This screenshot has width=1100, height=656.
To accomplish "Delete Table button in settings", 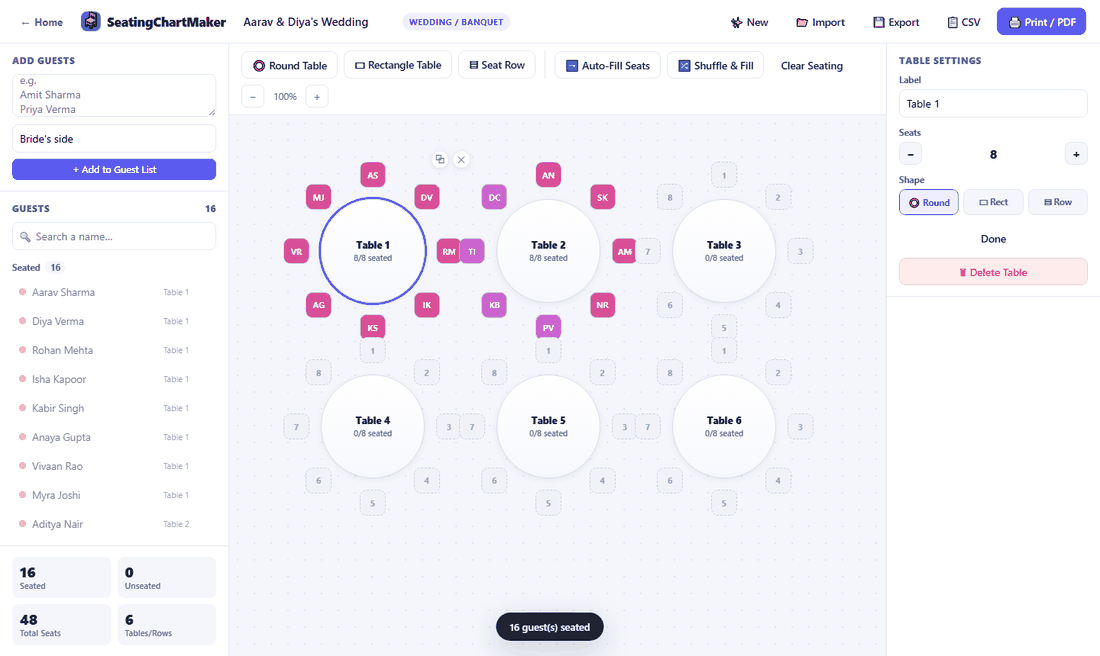I will [993, 272].
